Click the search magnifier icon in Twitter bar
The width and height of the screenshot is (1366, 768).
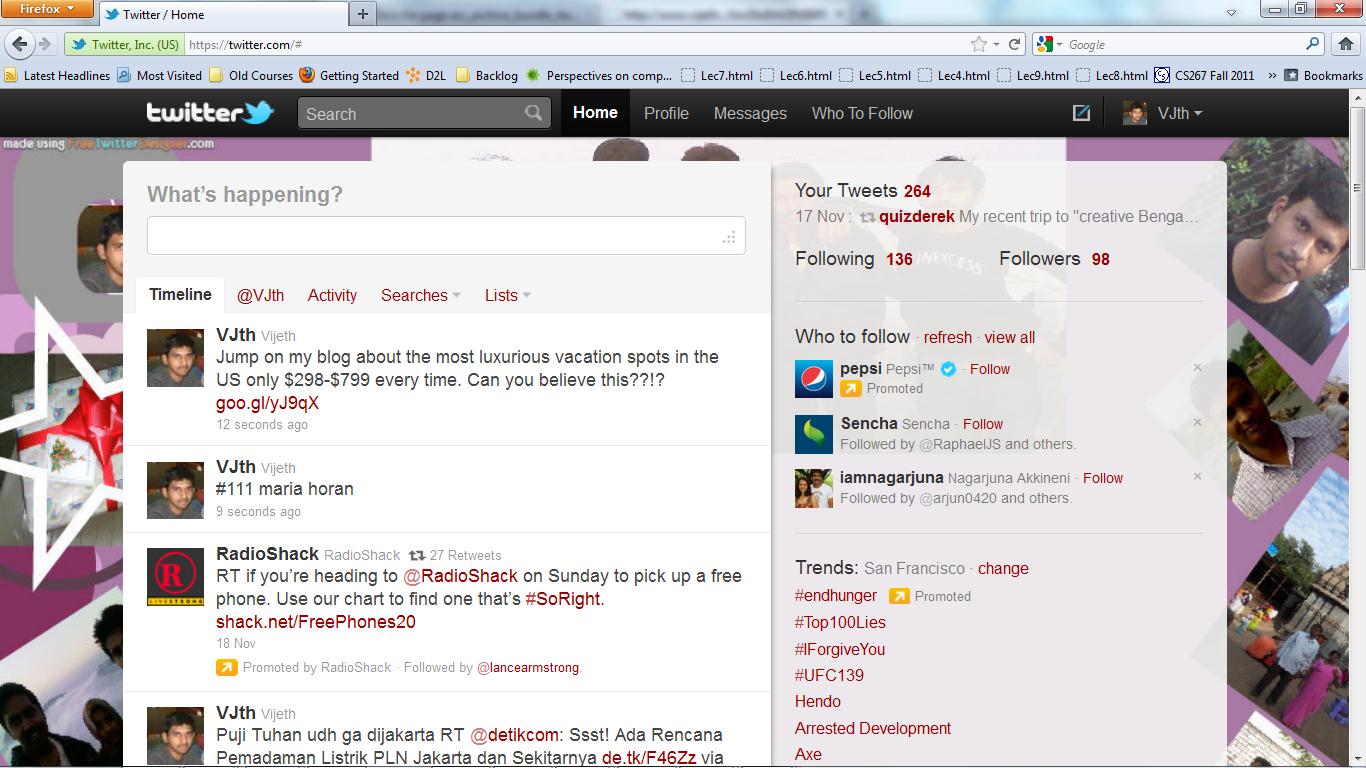pos(534,113)
